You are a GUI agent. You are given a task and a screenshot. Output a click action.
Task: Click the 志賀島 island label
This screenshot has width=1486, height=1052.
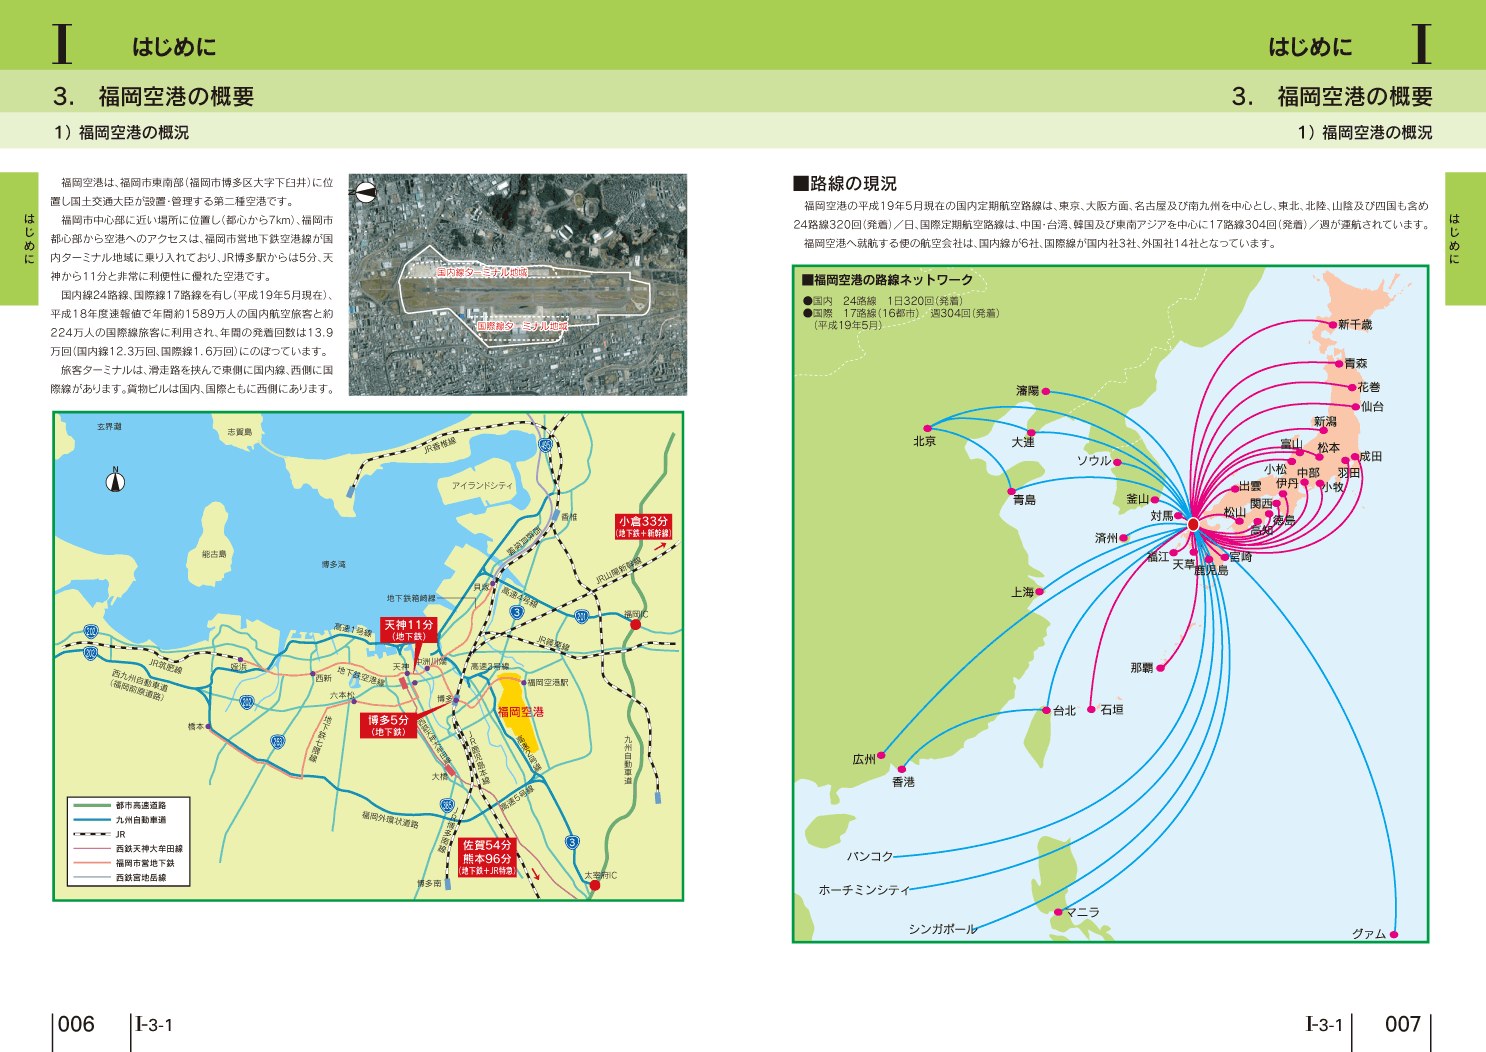239,432
